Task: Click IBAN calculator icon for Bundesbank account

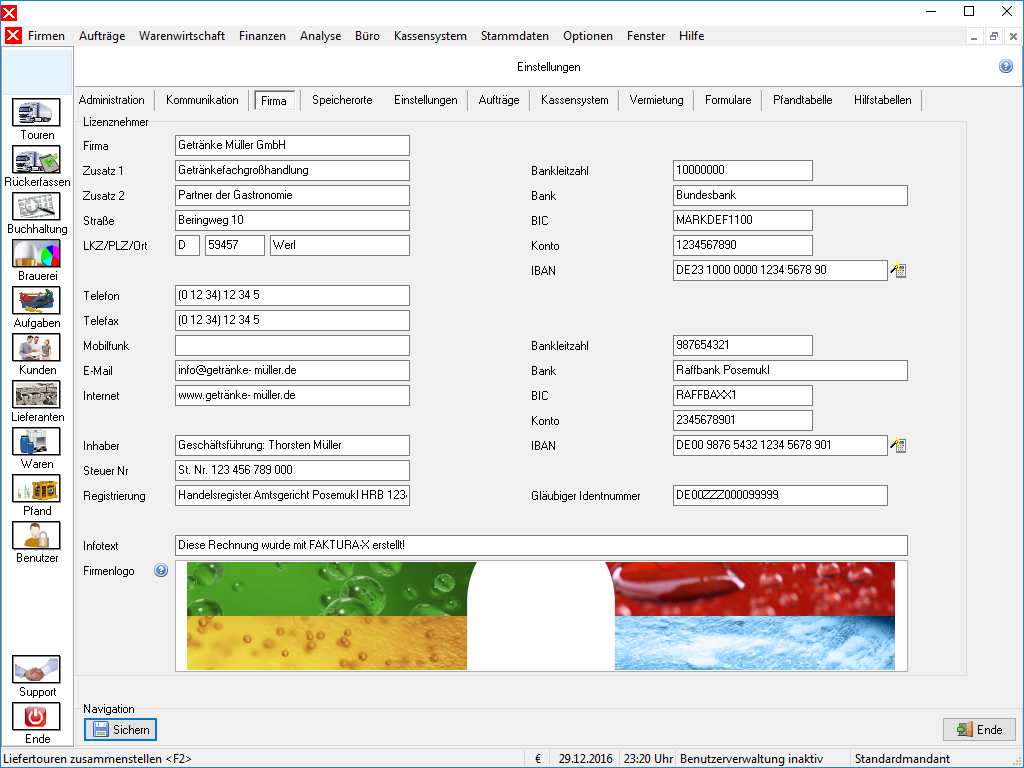Action: click(x=899, y=270)
